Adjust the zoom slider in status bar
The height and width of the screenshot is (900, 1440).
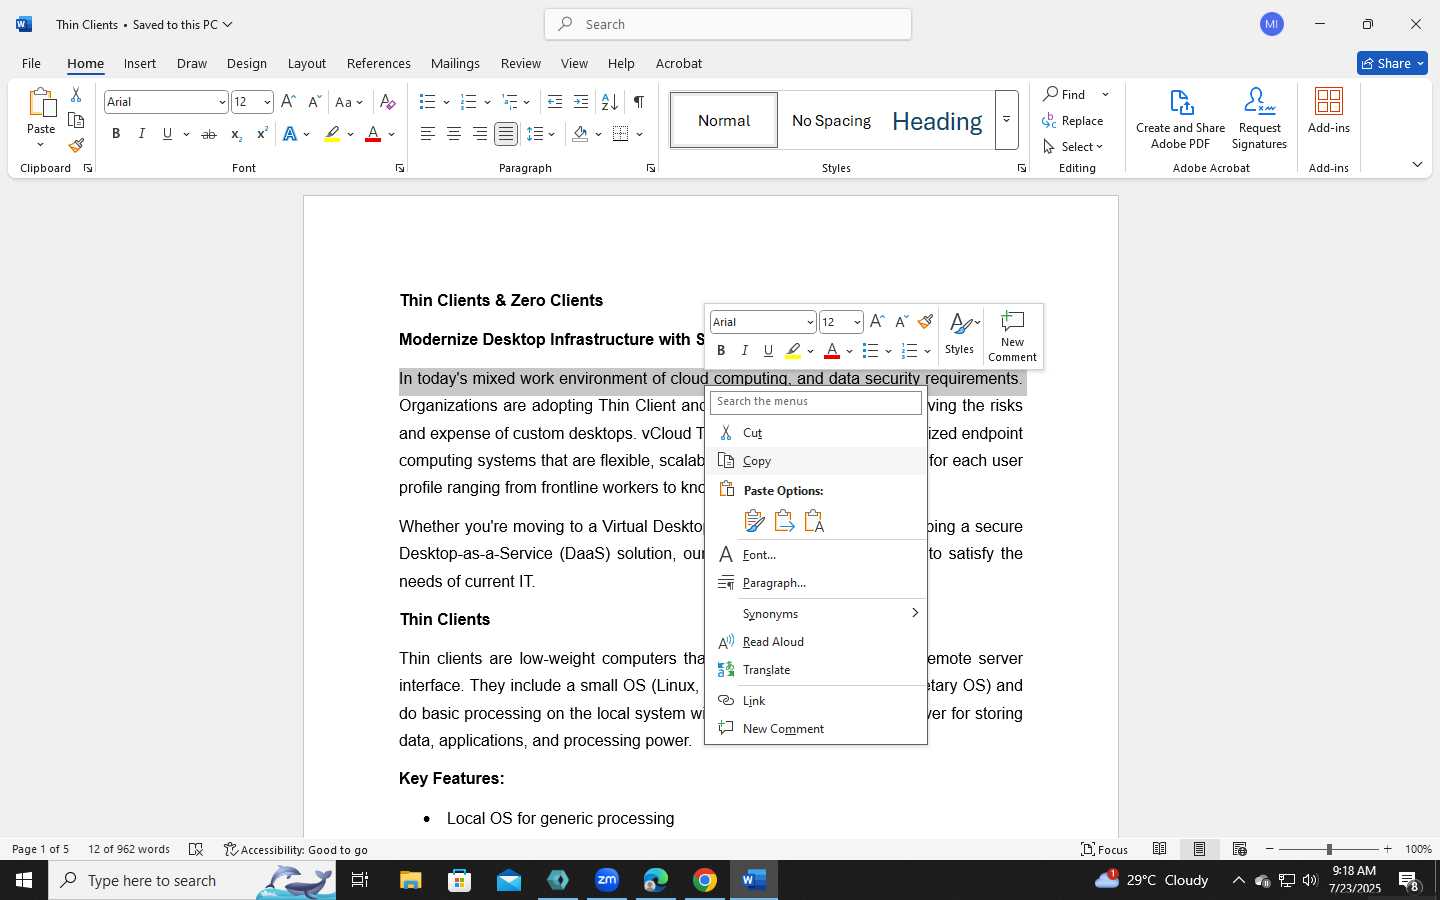click(1329, 849)
